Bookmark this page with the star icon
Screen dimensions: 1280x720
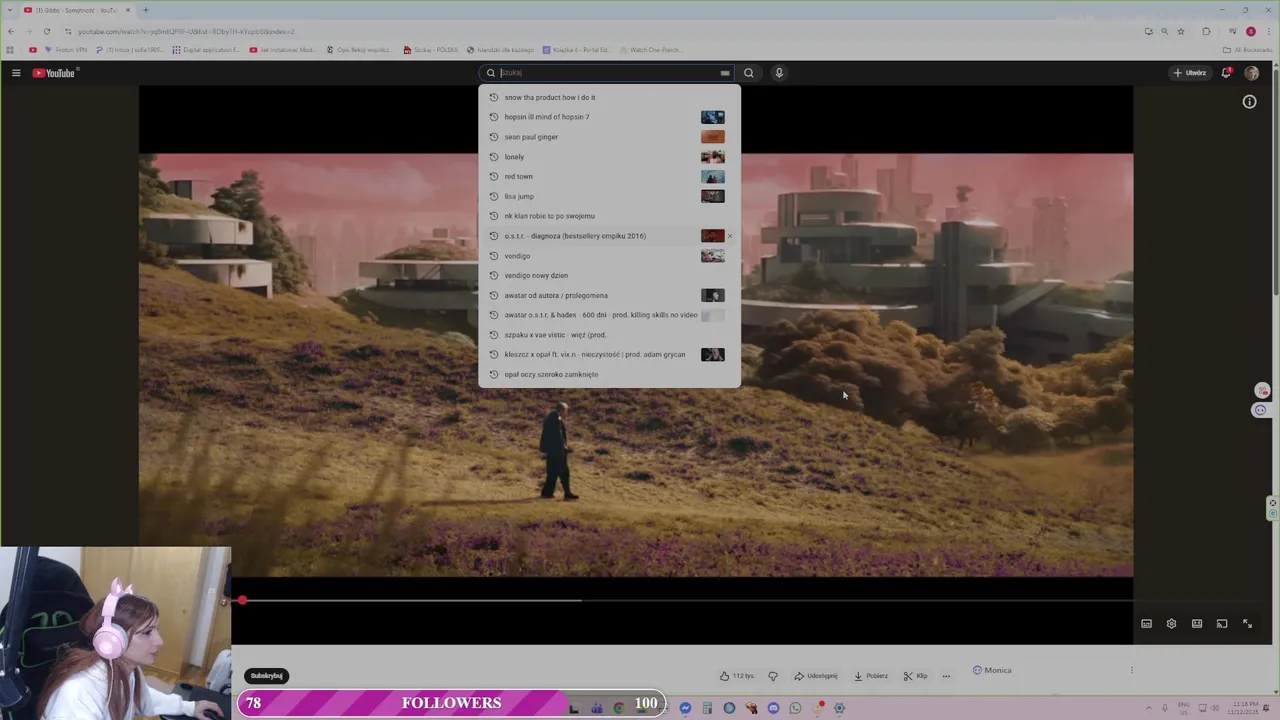1181,31
